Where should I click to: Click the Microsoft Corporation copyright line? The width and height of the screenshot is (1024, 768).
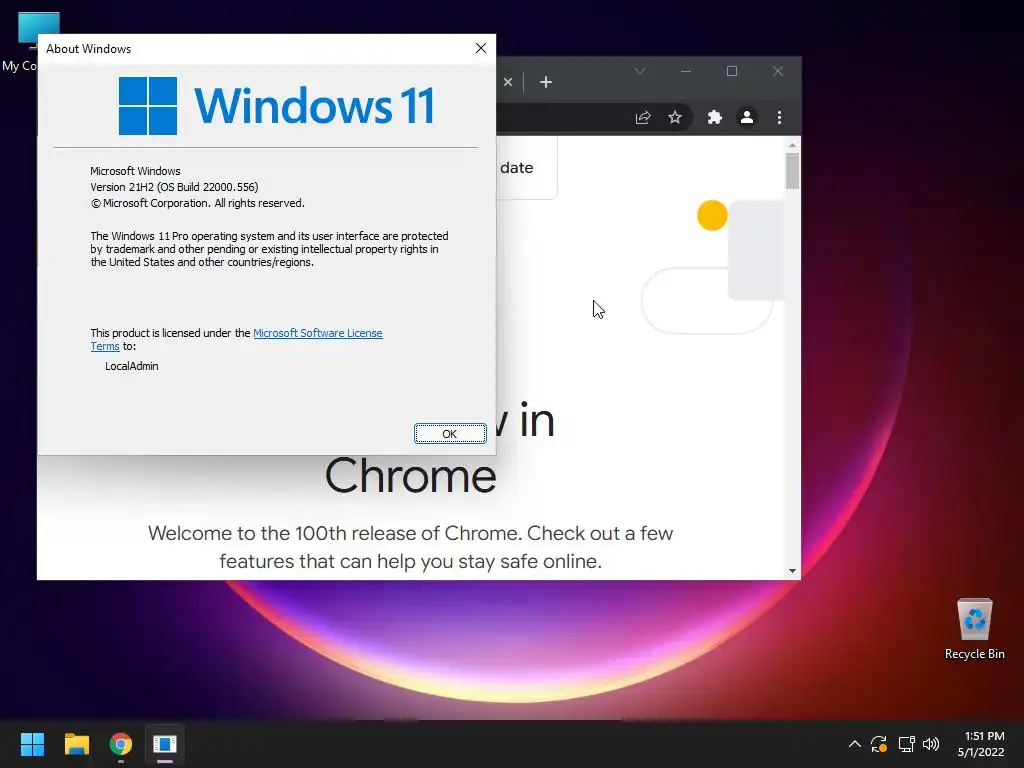point(197,203)
